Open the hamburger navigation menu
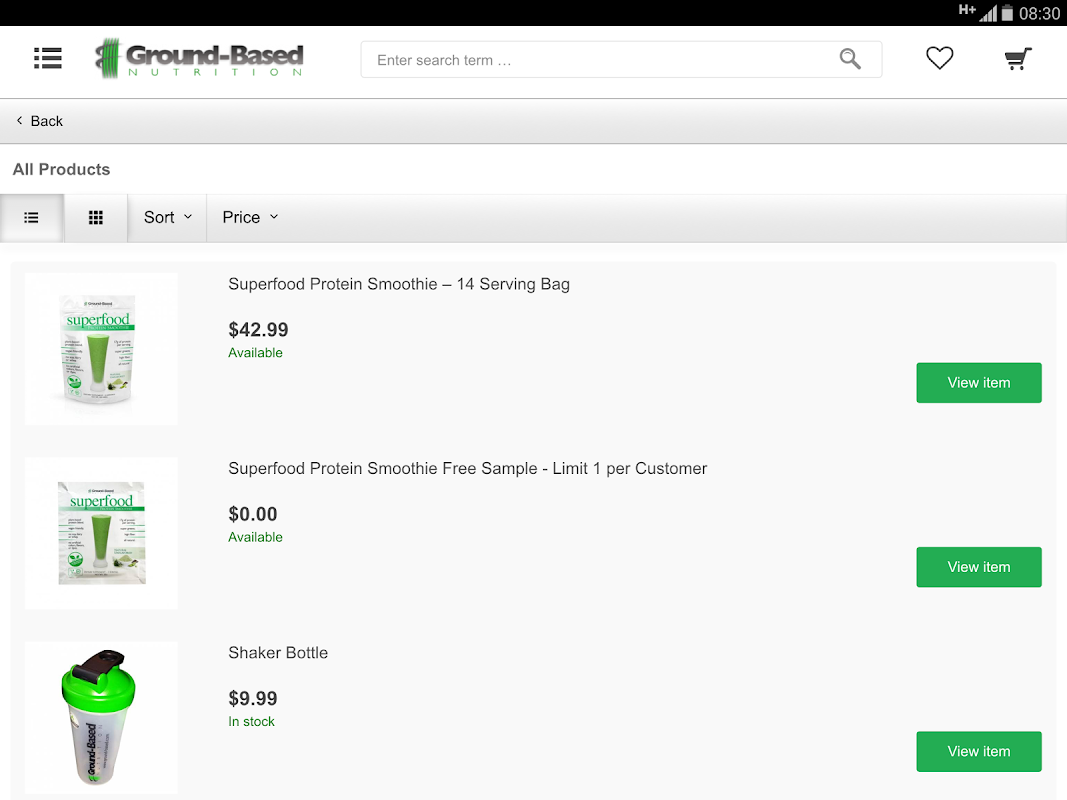Viewport: 1067px width, 800px height. [x=48, y=59]
